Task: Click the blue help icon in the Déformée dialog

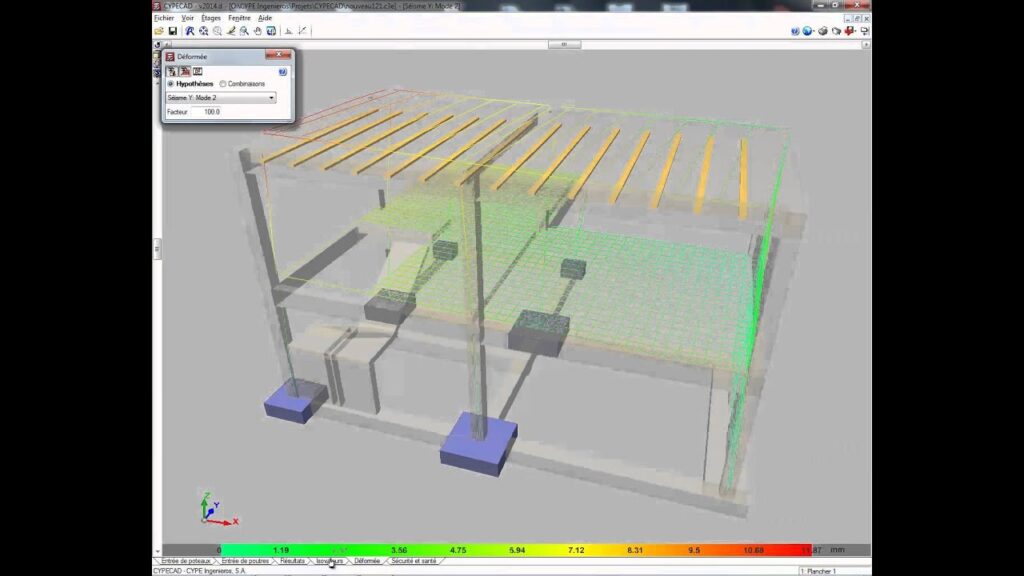Action: pyautogui.click(x=283, y=71)
